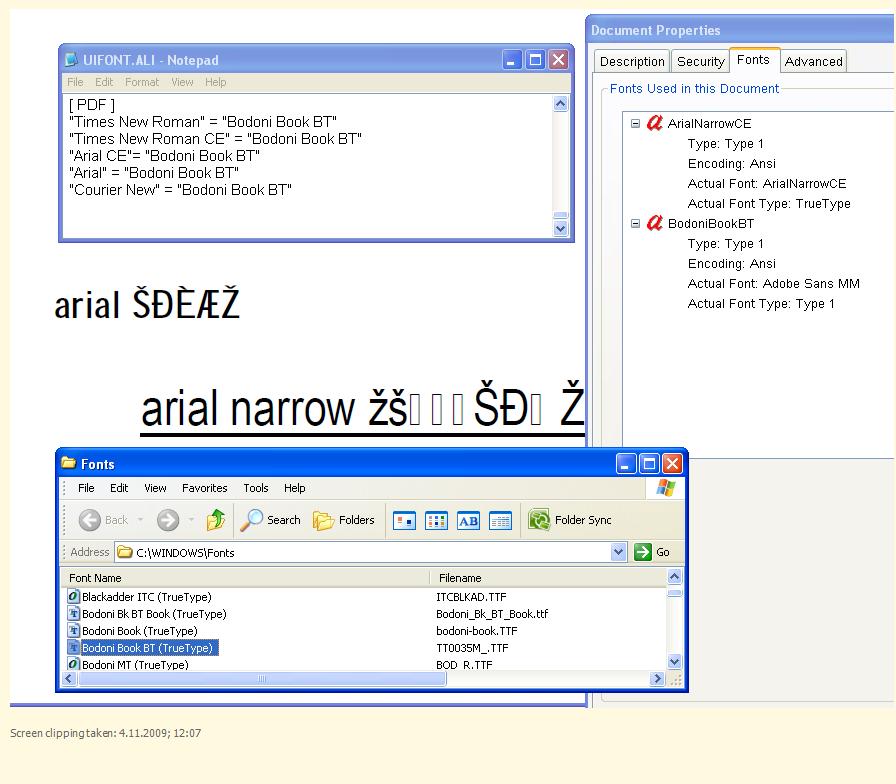Click the Notepad scrollbar up arrow

(560, 103)
